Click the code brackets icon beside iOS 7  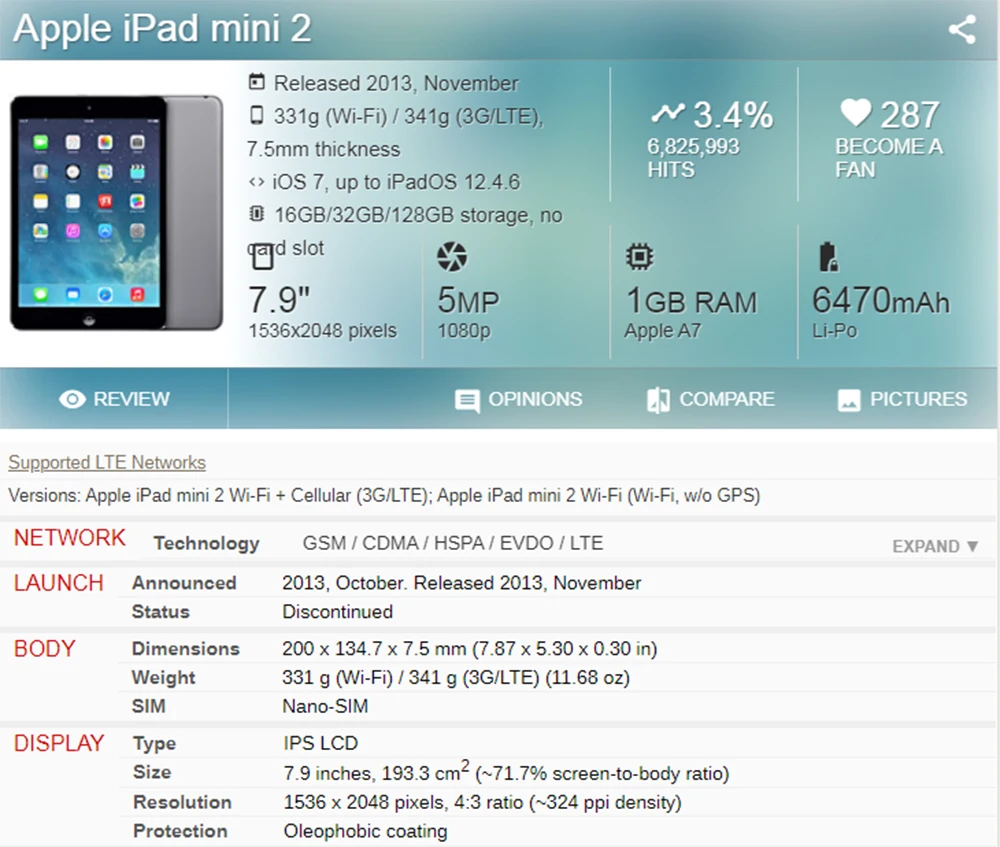256,182
